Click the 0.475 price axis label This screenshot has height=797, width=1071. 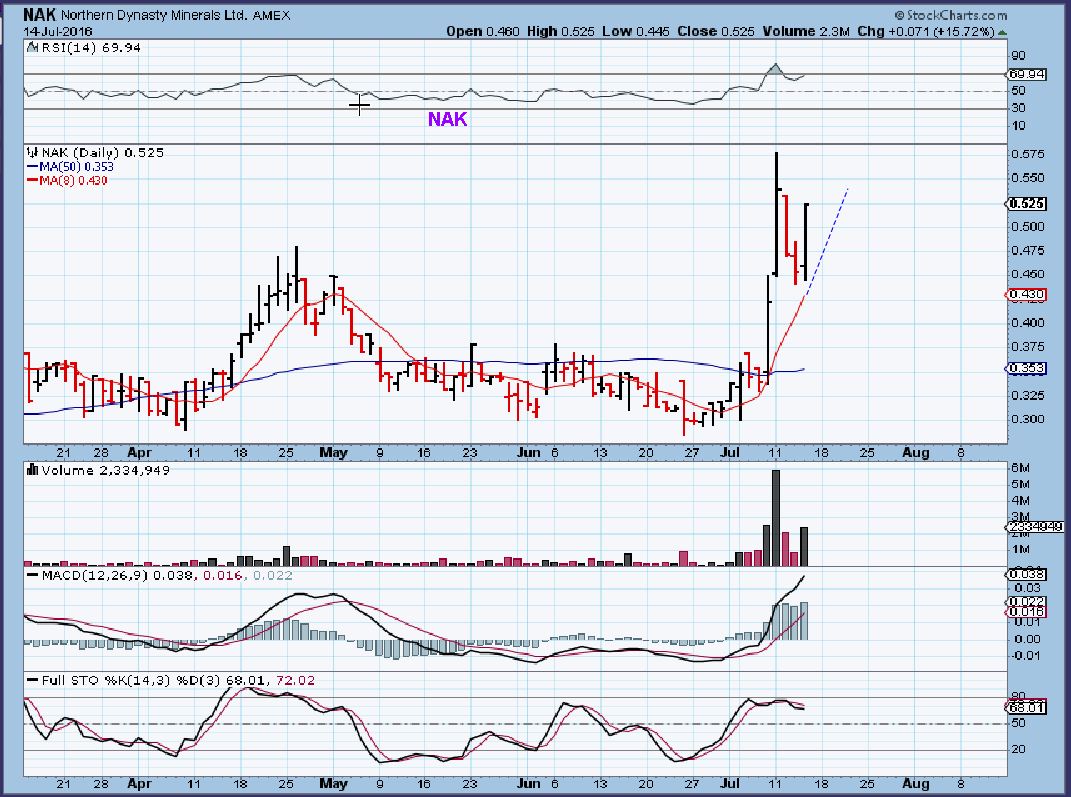pos(1027,250)
